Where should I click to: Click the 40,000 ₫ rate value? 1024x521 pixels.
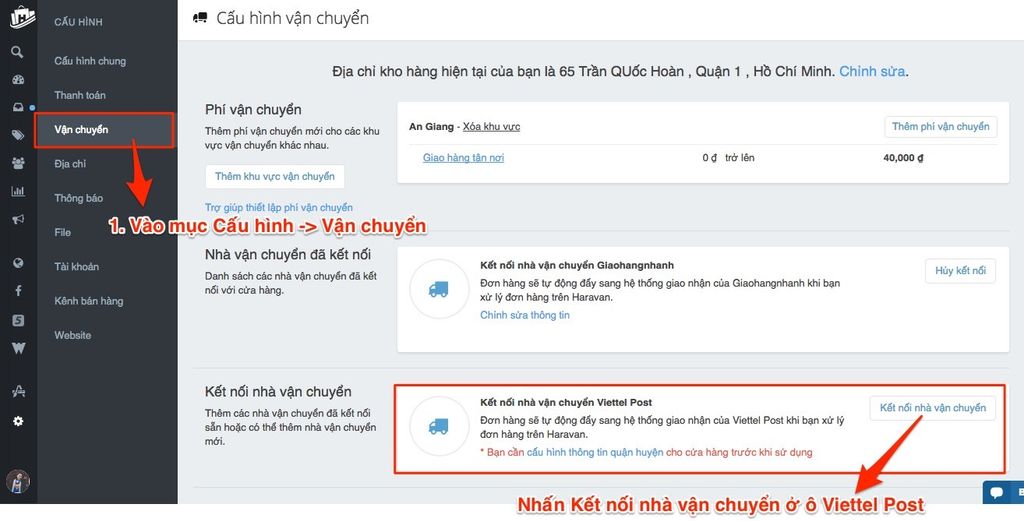tap(903, 158)
